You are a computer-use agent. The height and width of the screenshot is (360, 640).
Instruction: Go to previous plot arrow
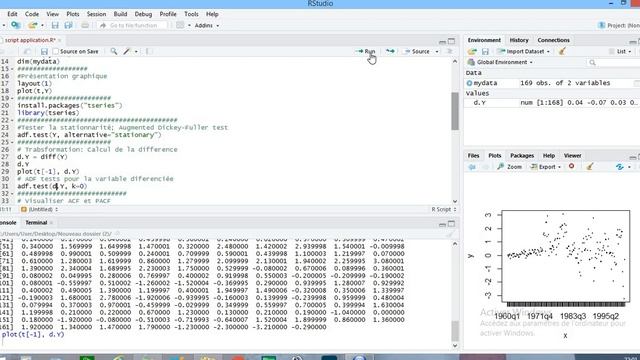click(472, 167)
